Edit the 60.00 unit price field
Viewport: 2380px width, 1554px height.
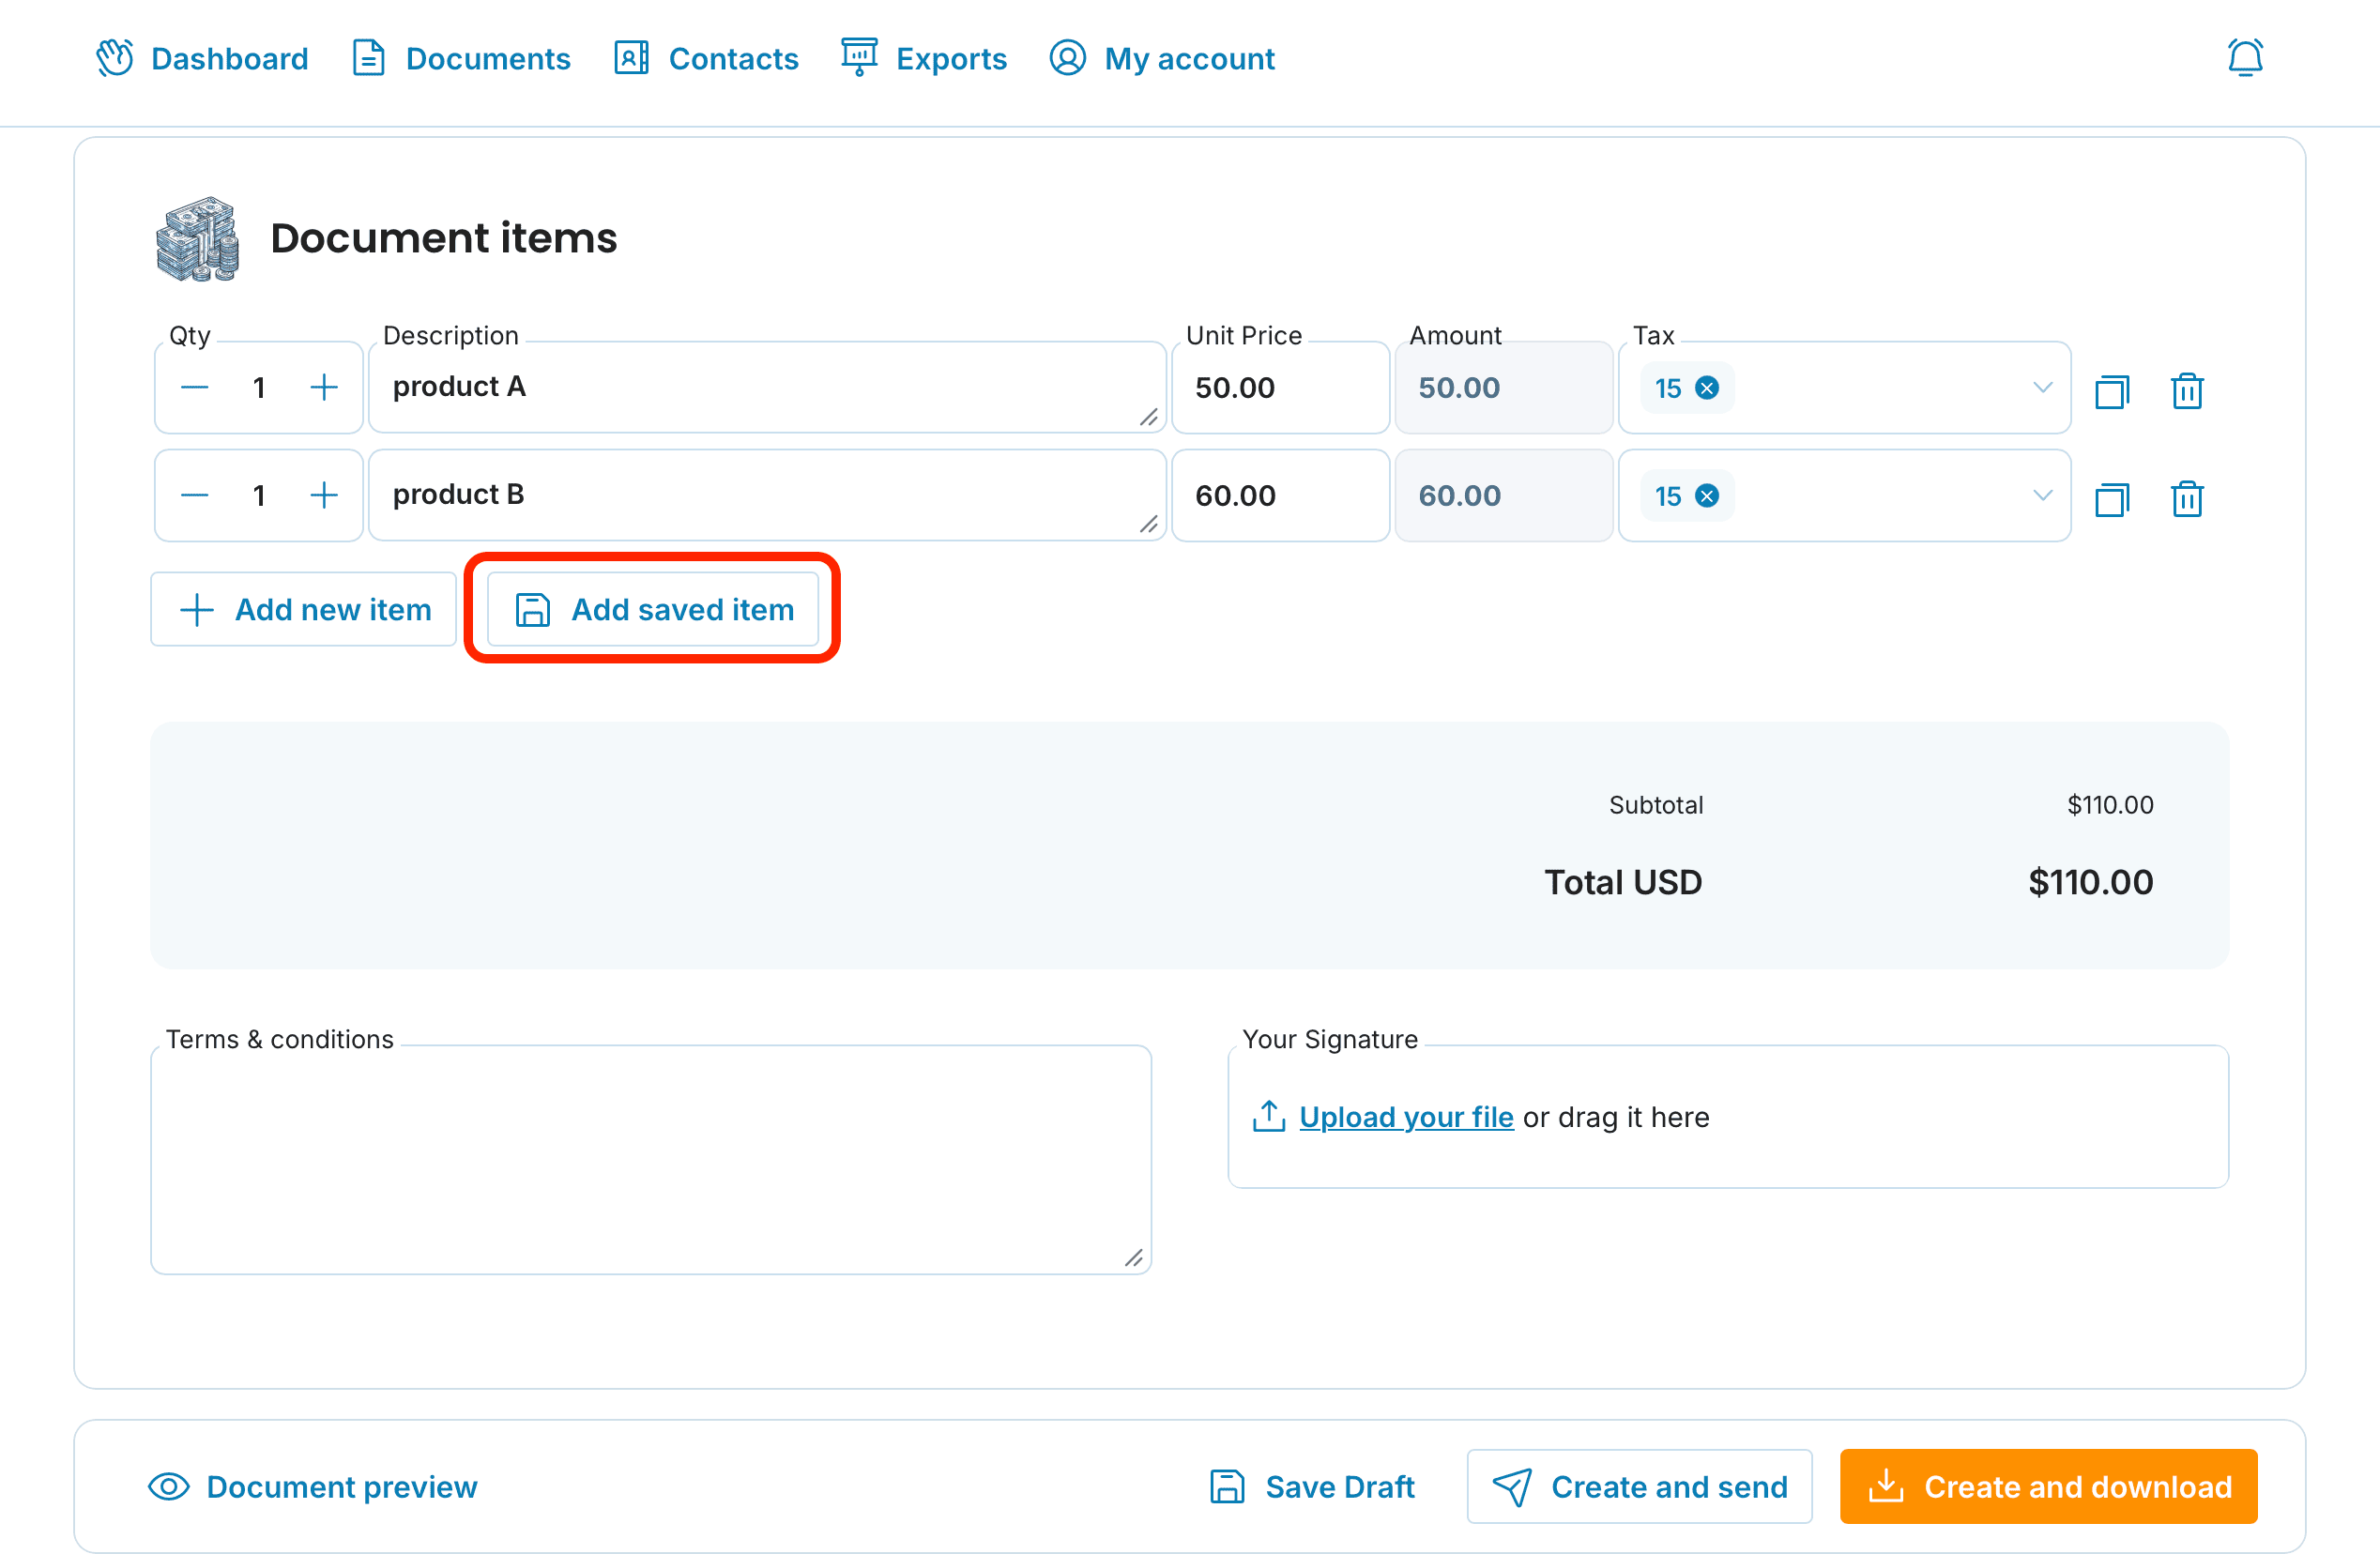(x=1280, y=496)
